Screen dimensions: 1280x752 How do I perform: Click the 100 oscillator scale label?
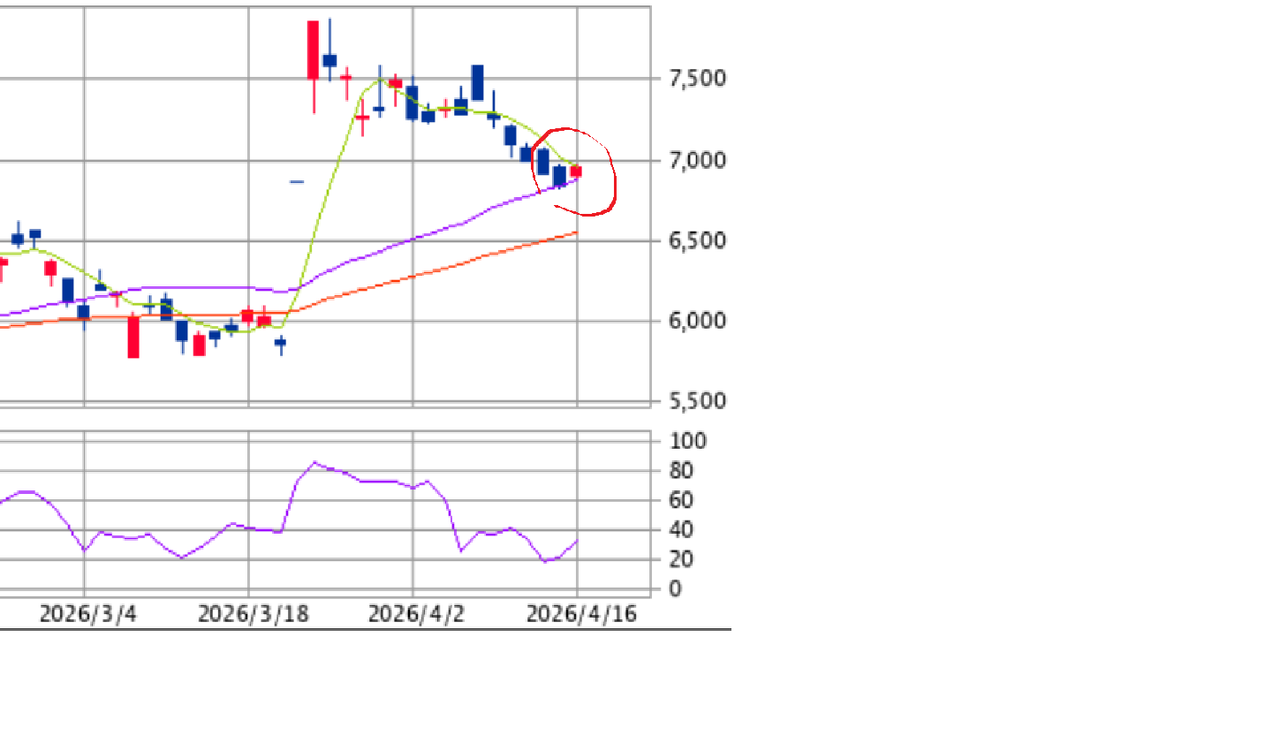pos(687,441)
